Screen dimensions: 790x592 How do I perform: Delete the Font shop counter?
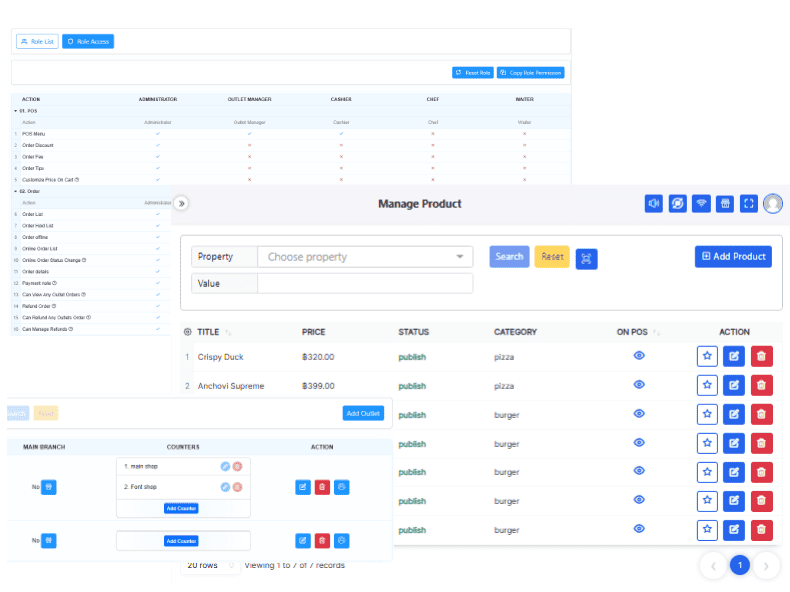[237, 487]
